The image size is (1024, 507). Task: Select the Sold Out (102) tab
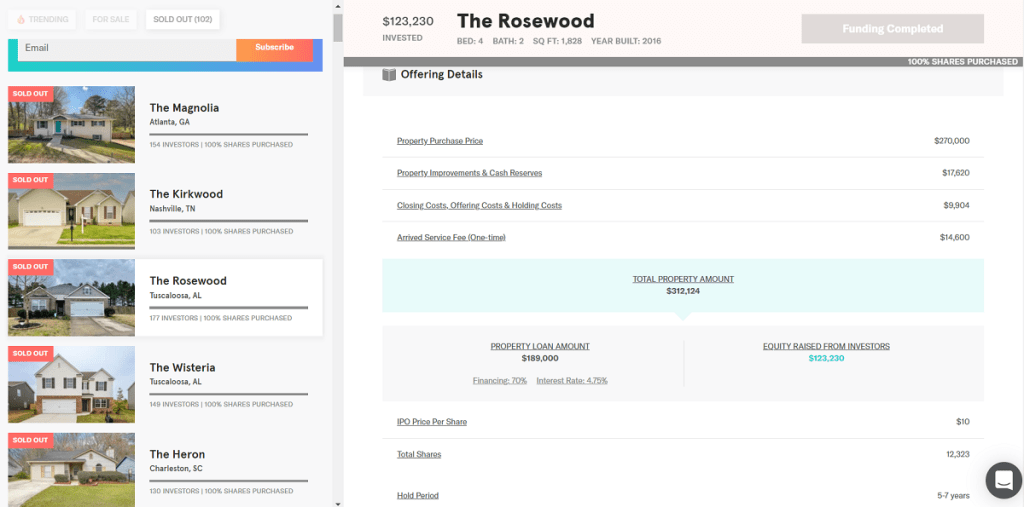[182, 19]
